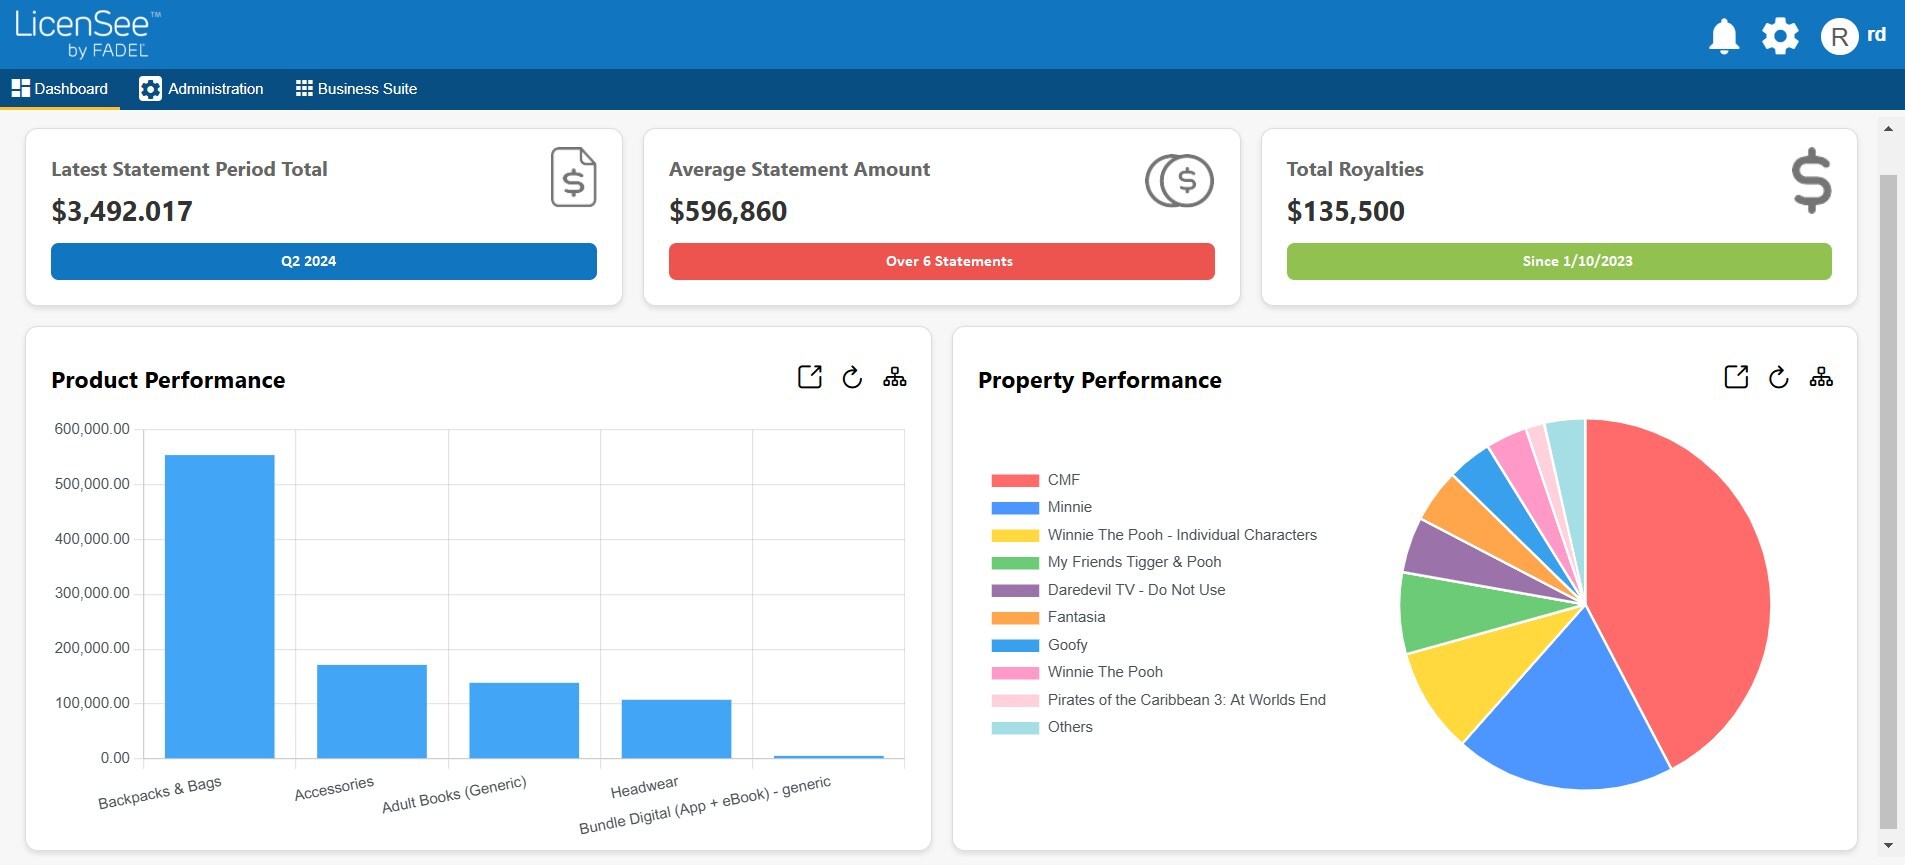Click the Adult Books (Generic) bar
Image resolution: width=1905 pixels, height=865 pixels.
pos(524,720)
